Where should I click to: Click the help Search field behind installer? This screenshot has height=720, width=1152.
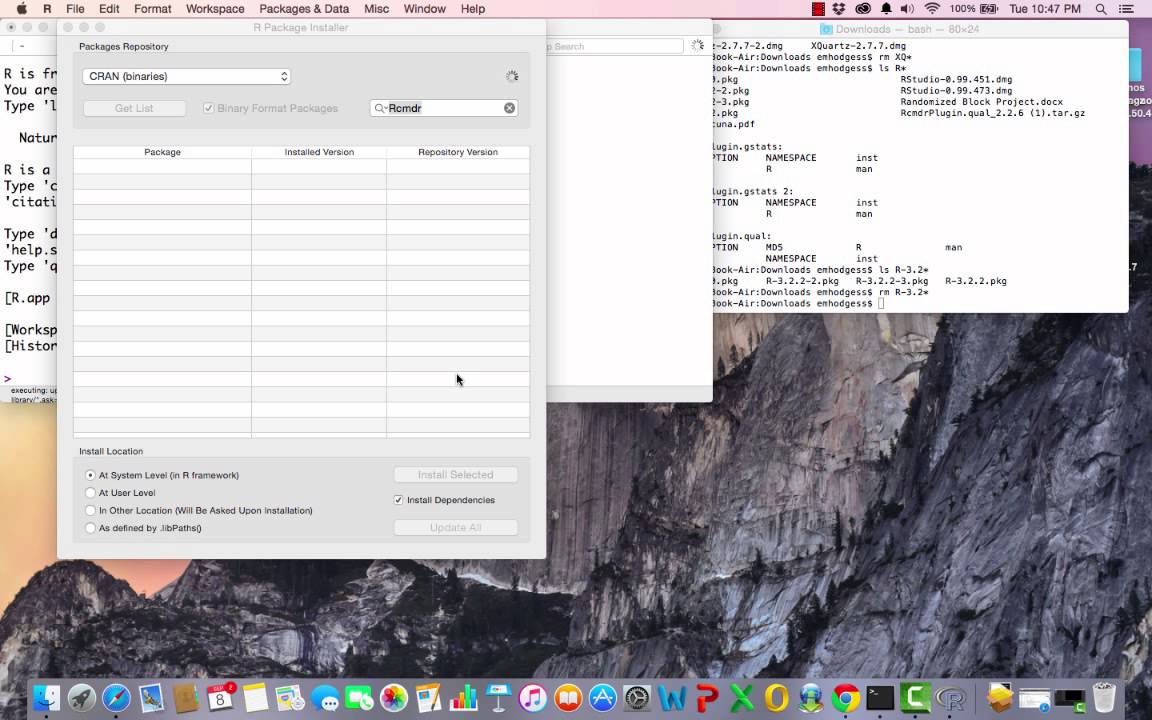click(615, 46)
